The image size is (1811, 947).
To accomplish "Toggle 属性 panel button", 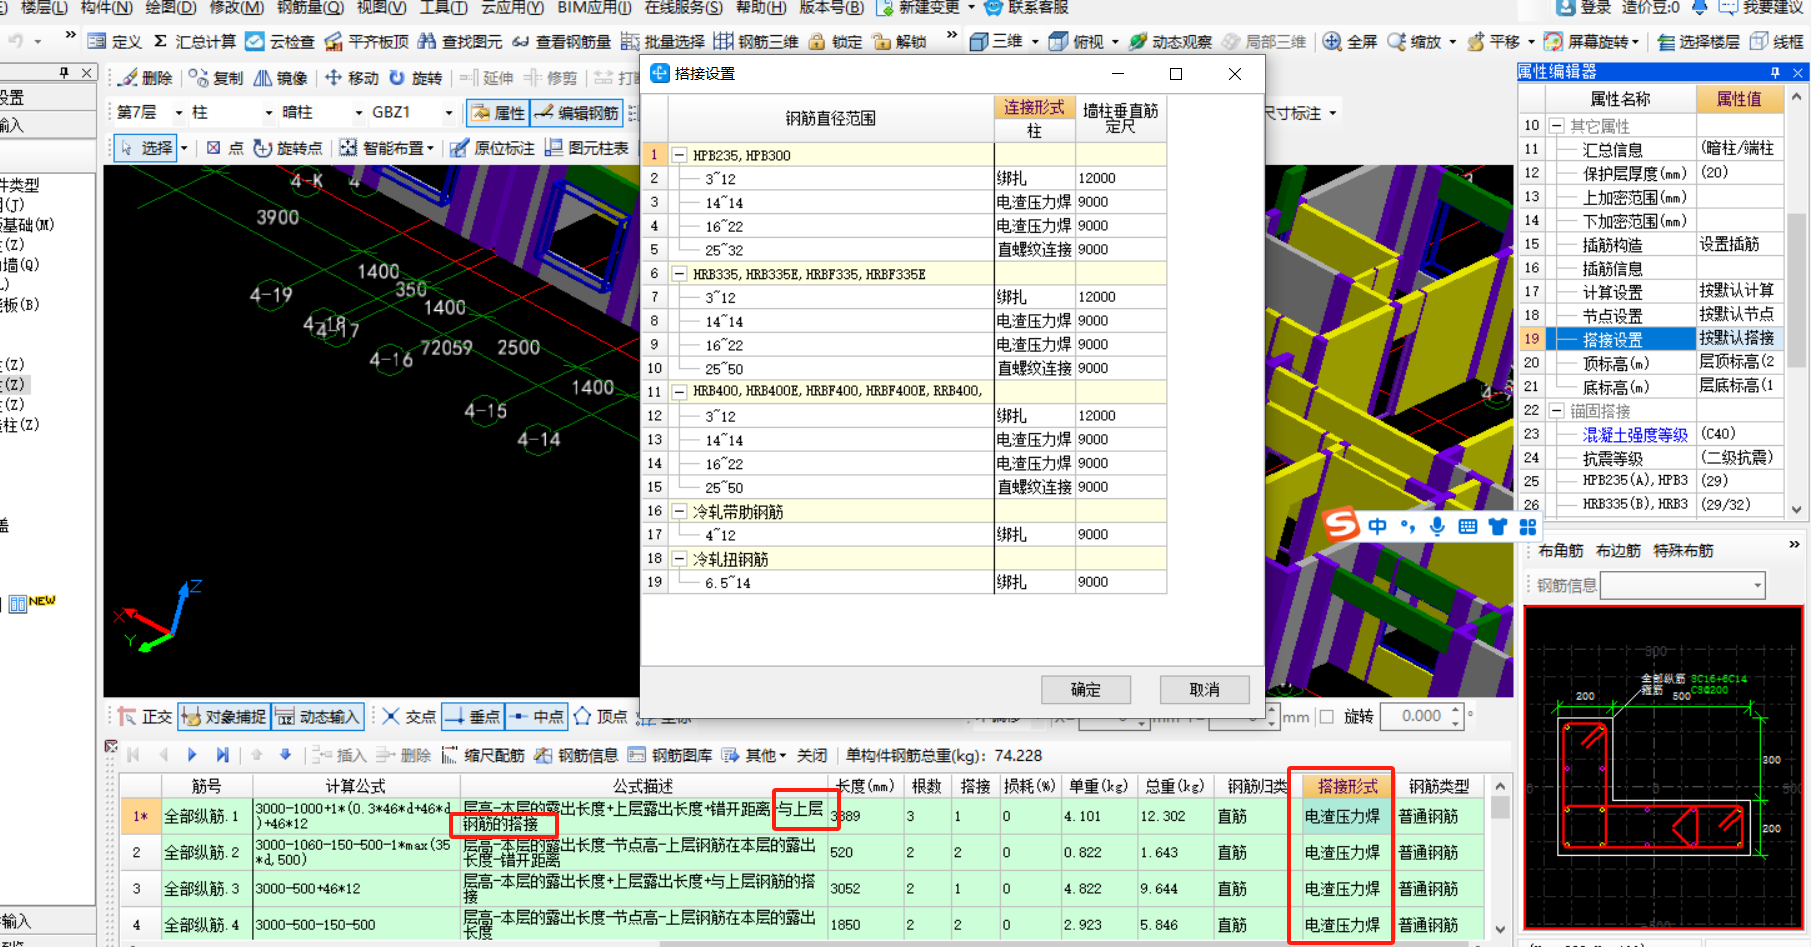I will (x=498, y=113).
